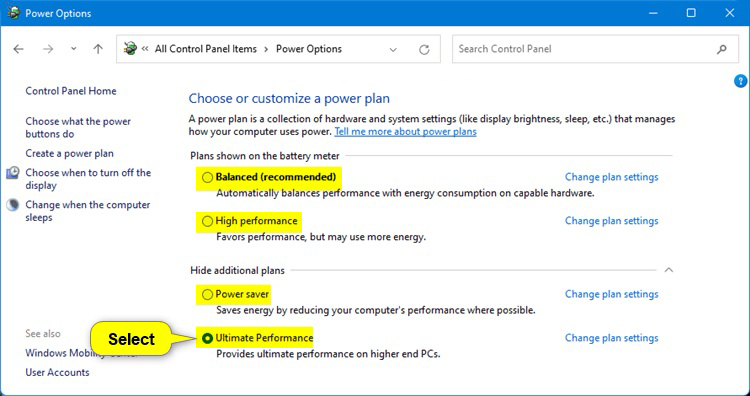Select the Ultimate Performance plan
This screenshot has height=396, width=750.
pyautogui.click(x=207, y=339)
